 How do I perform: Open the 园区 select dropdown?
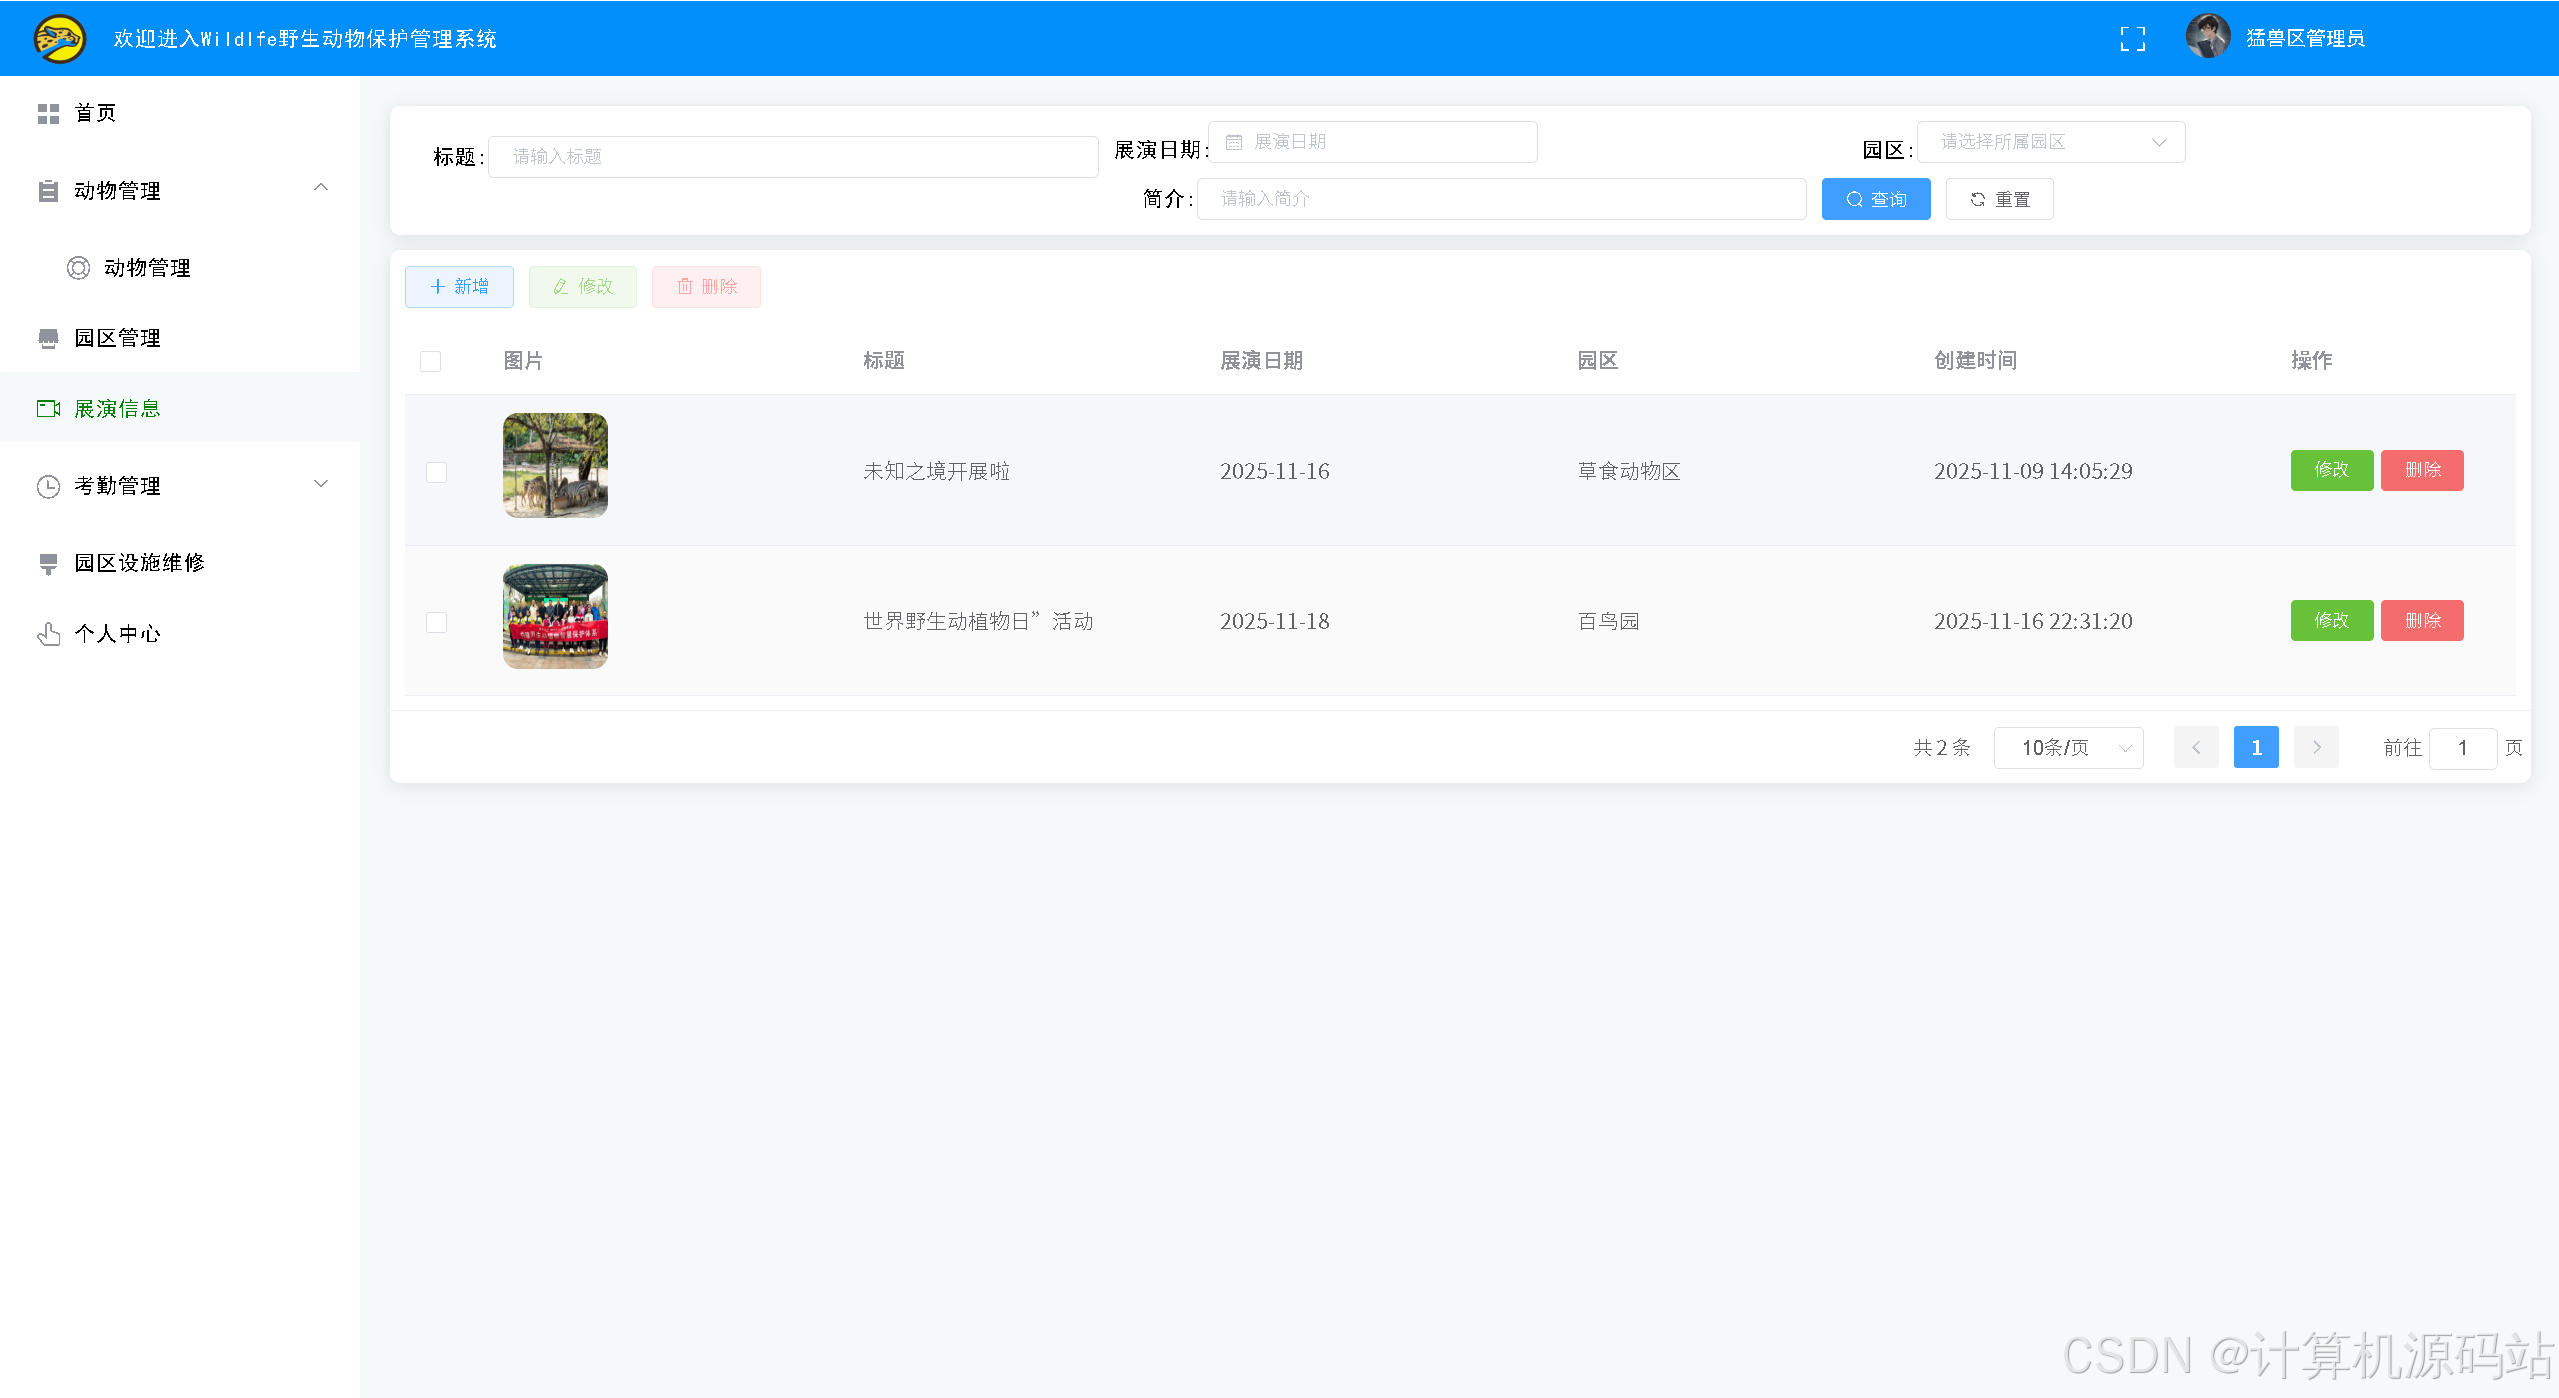pos(2051,142)
